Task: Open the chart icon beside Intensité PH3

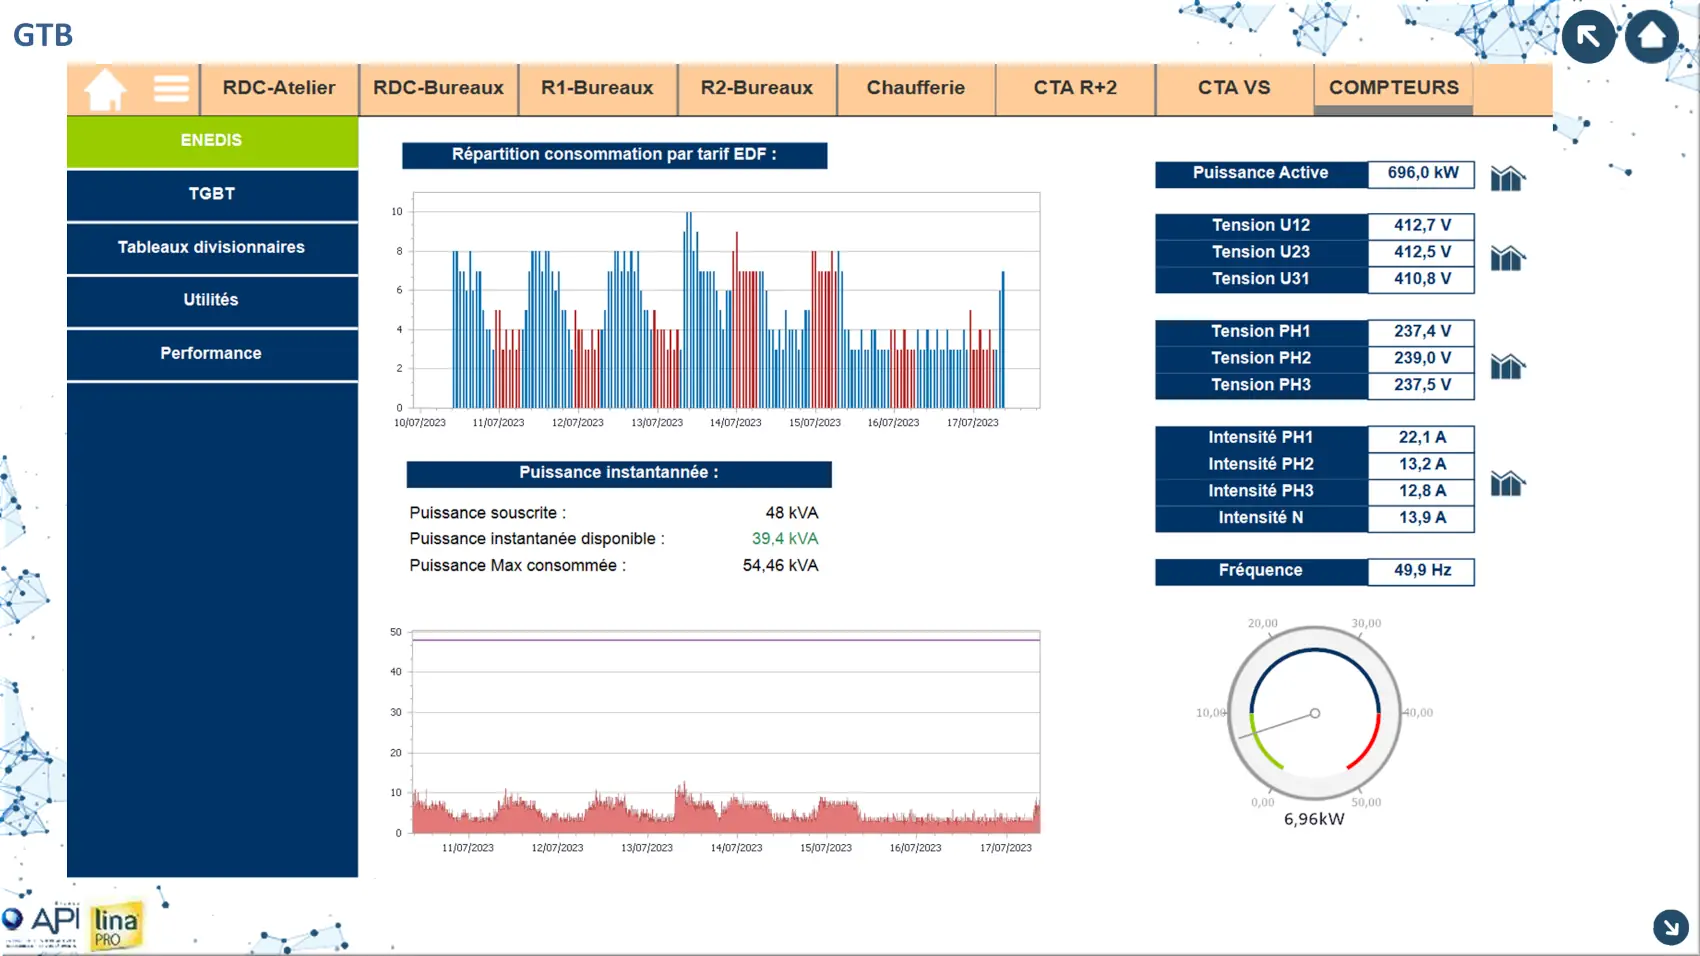Action: coord(1507,484)
